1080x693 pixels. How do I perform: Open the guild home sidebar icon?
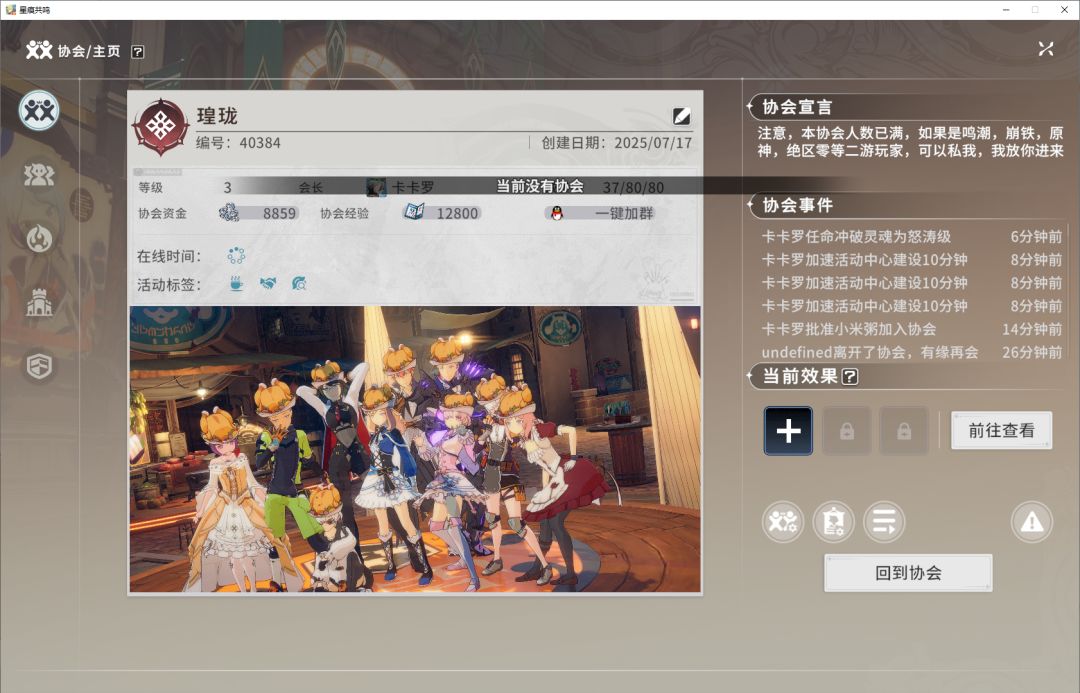39,110
